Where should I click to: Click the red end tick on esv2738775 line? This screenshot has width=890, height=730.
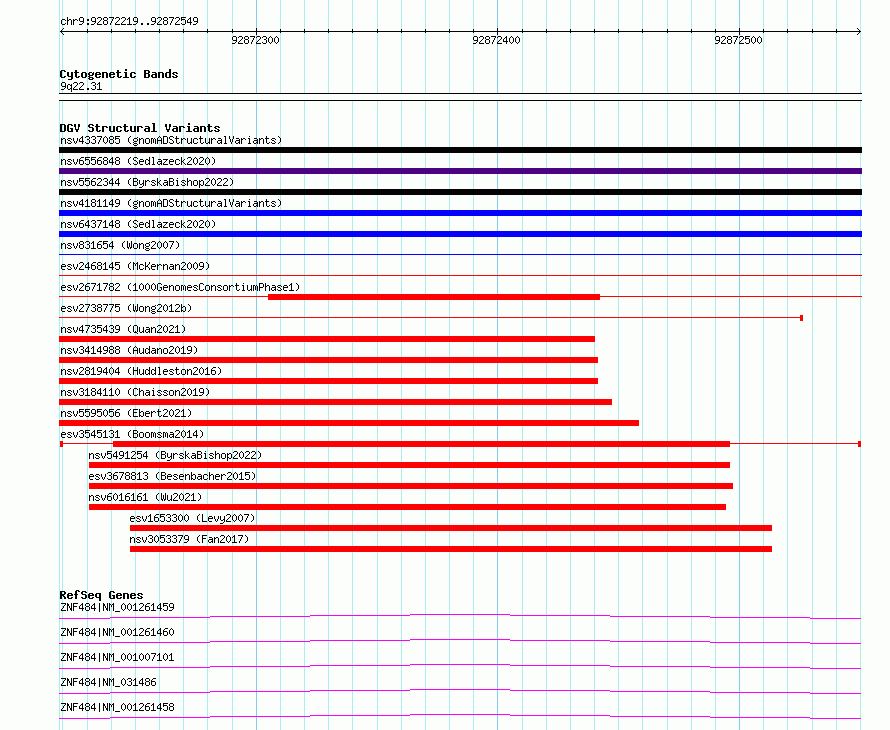coord(801,318)
